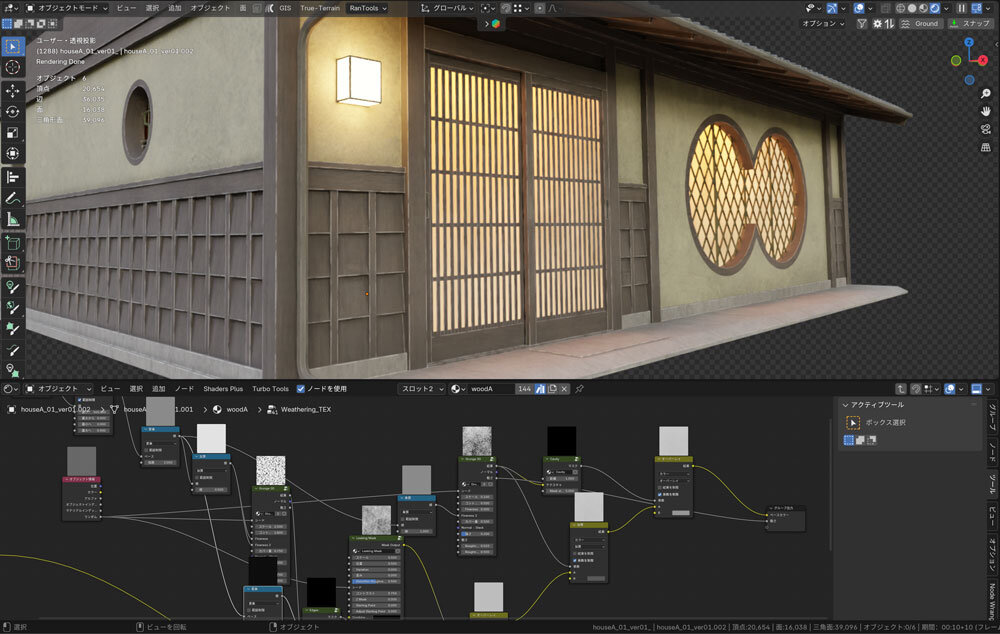This screenshot has width=1000, height=634.
Task: Click the Ground button in the viewport header
Action: tap(920, 23)
